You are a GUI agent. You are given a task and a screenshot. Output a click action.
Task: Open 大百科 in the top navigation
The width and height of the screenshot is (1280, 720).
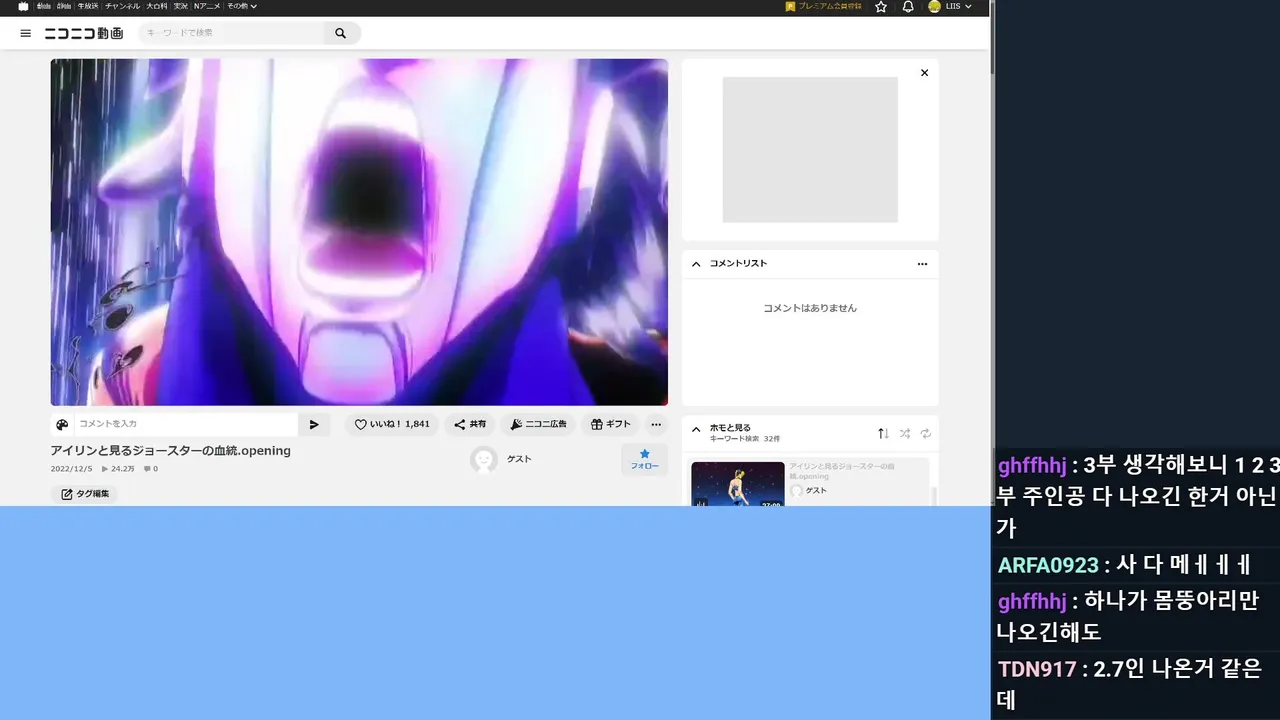click(x=157, y=6)
